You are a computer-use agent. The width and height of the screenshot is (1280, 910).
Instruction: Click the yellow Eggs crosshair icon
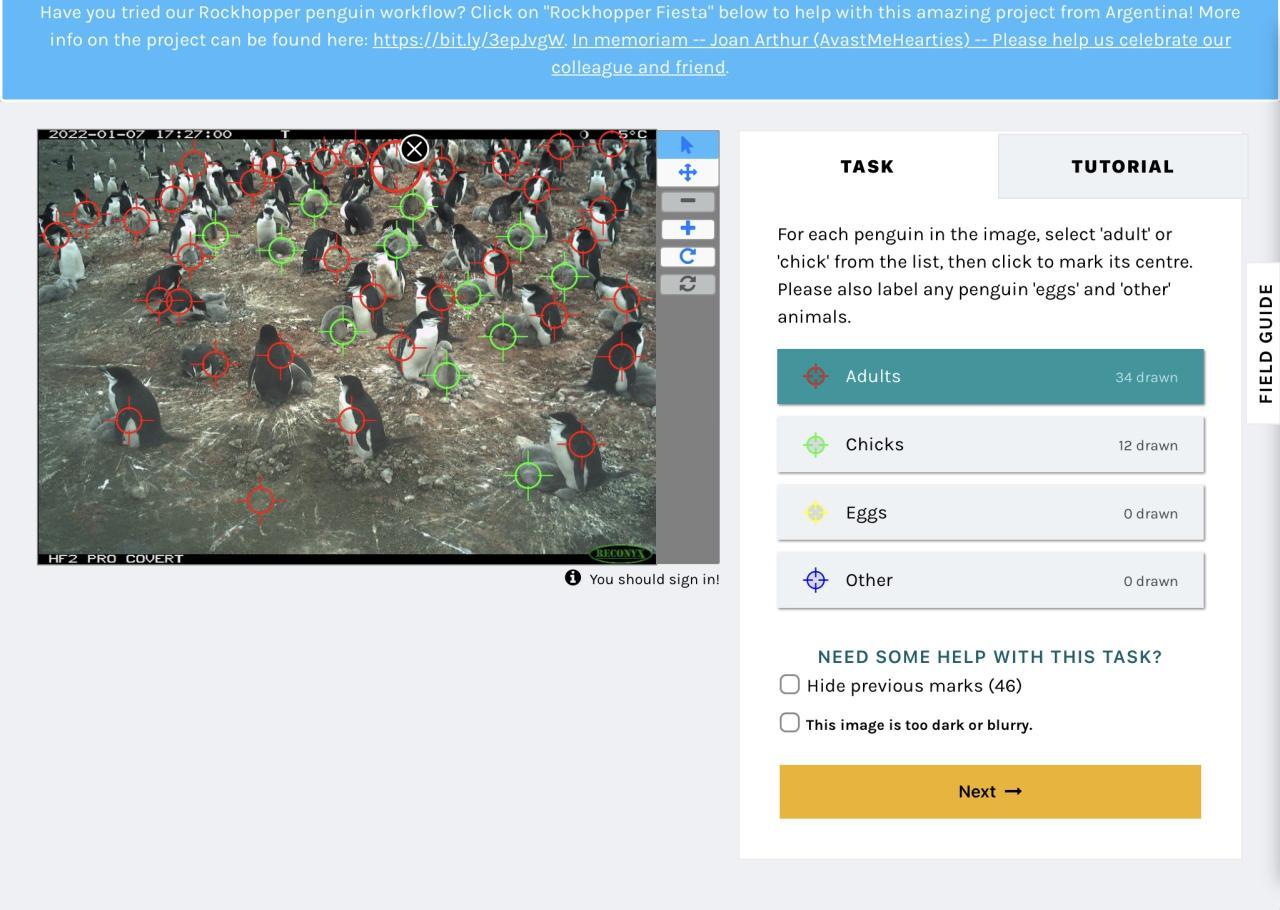(x=816, y=512)
